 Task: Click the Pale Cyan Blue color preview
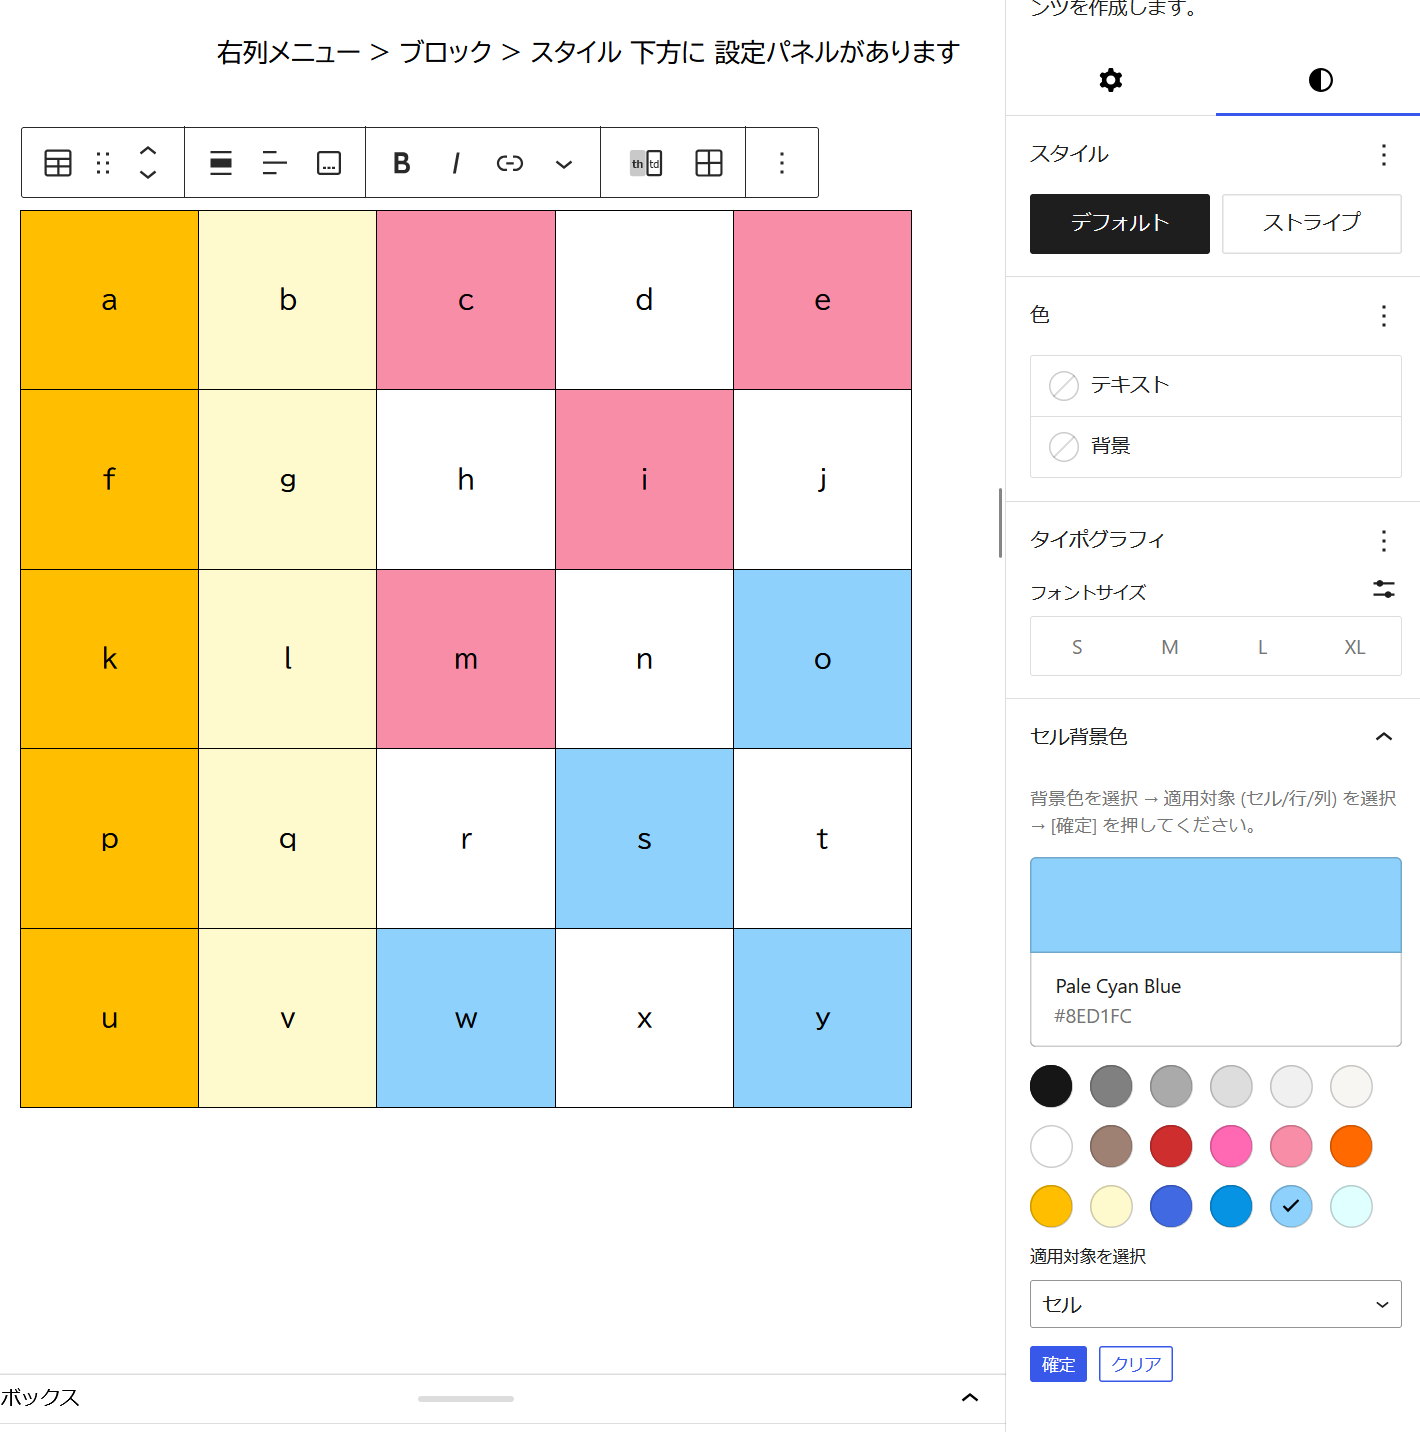click(x=1216, y=905)
